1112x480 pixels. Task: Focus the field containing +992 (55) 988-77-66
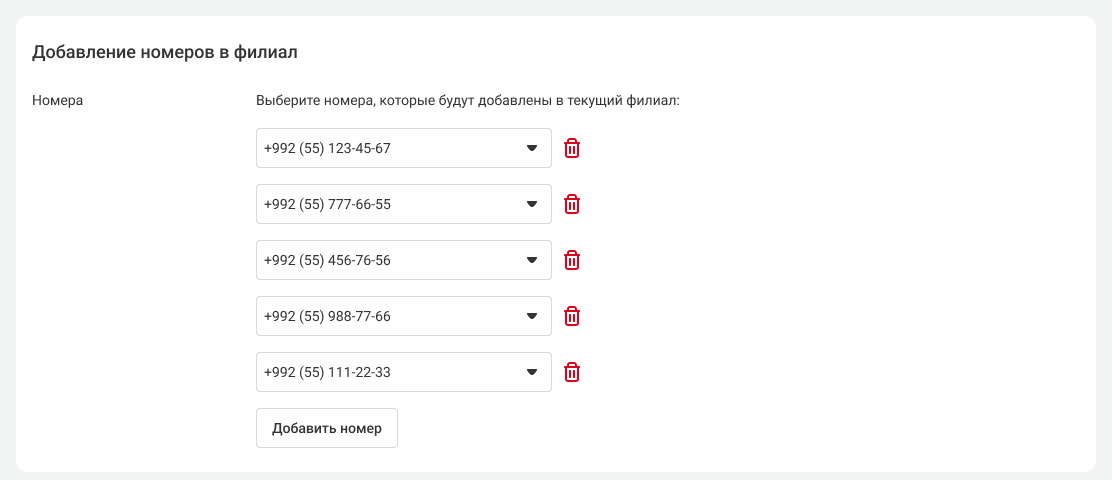pyautogui.click(x=327, y=316)
